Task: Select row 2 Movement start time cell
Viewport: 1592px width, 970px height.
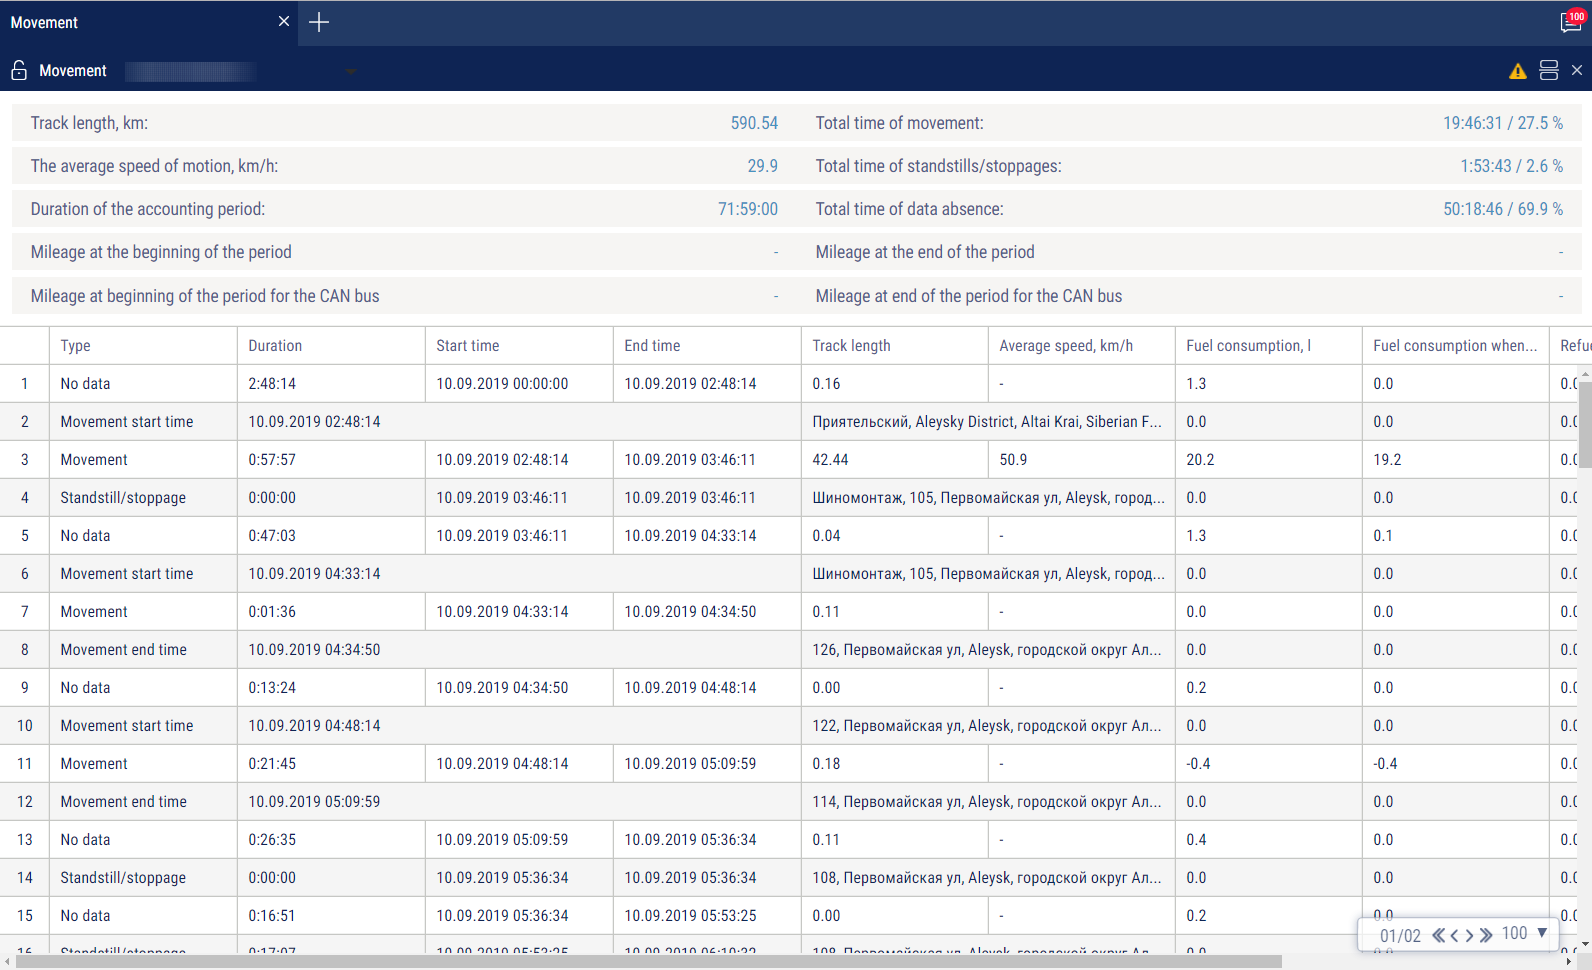Action: (143, 422)
